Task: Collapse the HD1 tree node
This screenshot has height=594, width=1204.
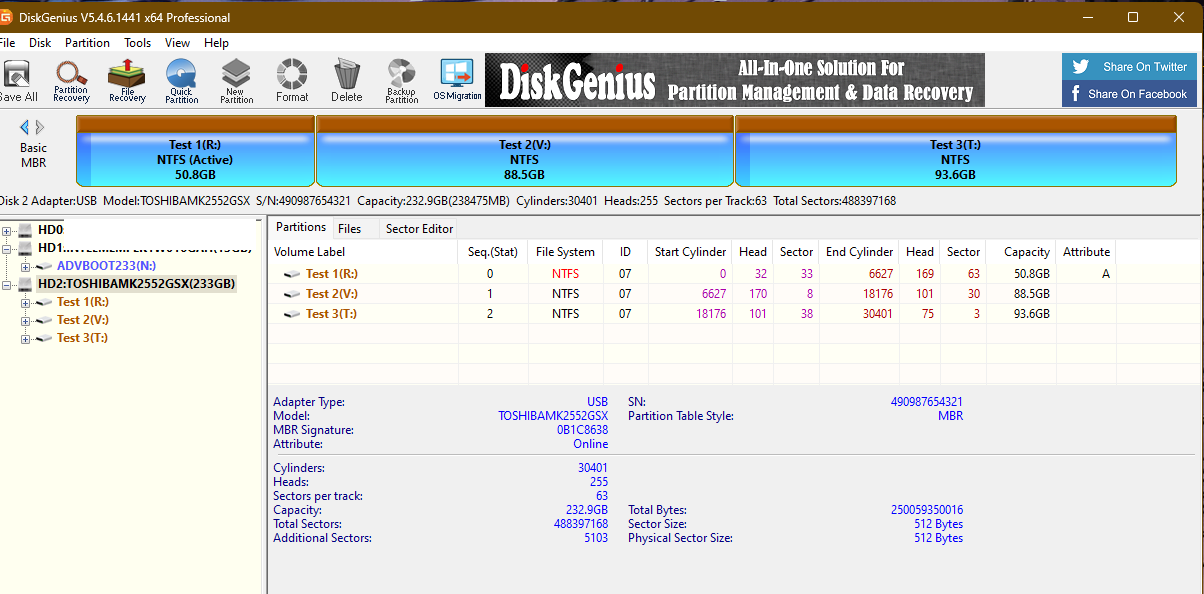Action: tap(7, 248)
